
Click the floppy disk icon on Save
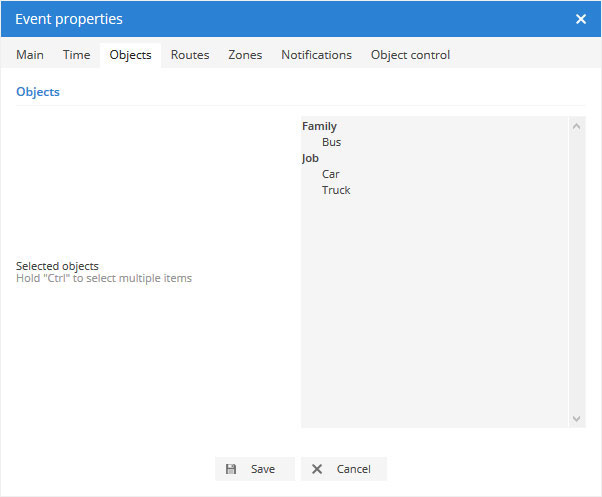[x=231, y=469]
